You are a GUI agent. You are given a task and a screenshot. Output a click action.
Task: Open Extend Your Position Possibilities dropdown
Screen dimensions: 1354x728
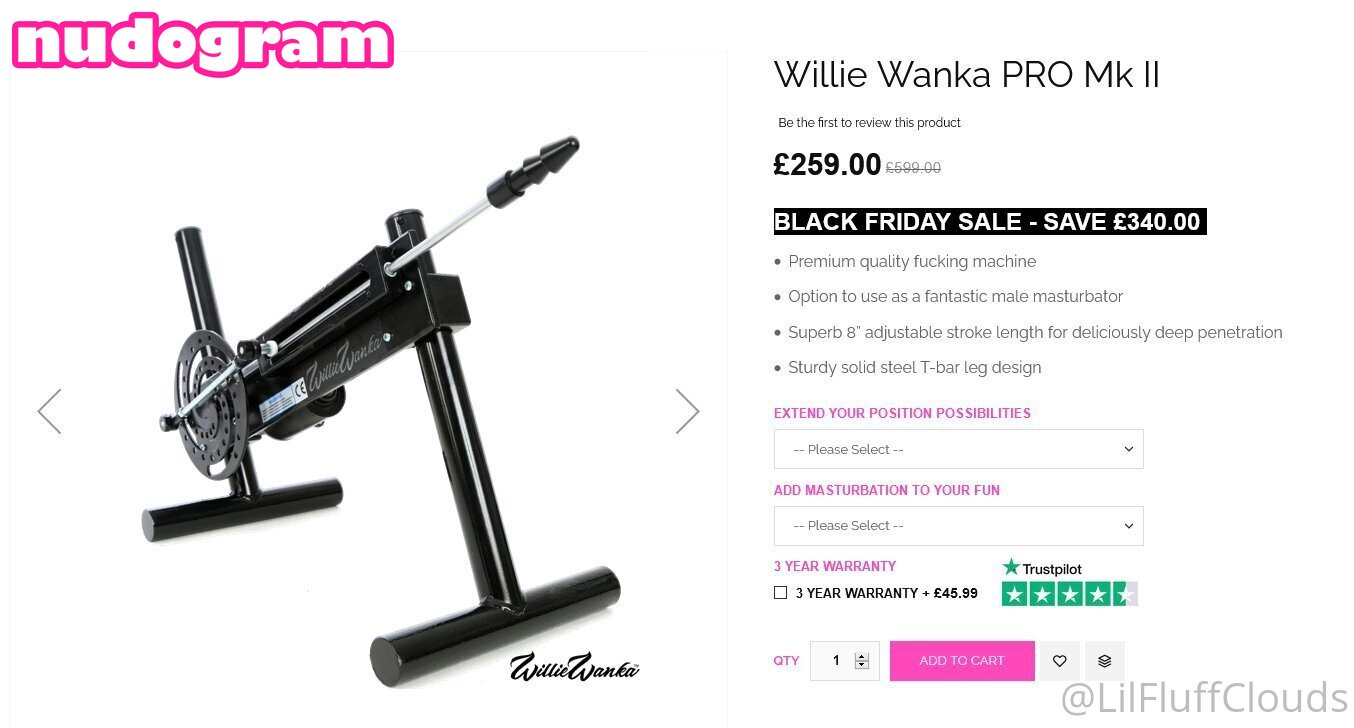coord(958,449)
